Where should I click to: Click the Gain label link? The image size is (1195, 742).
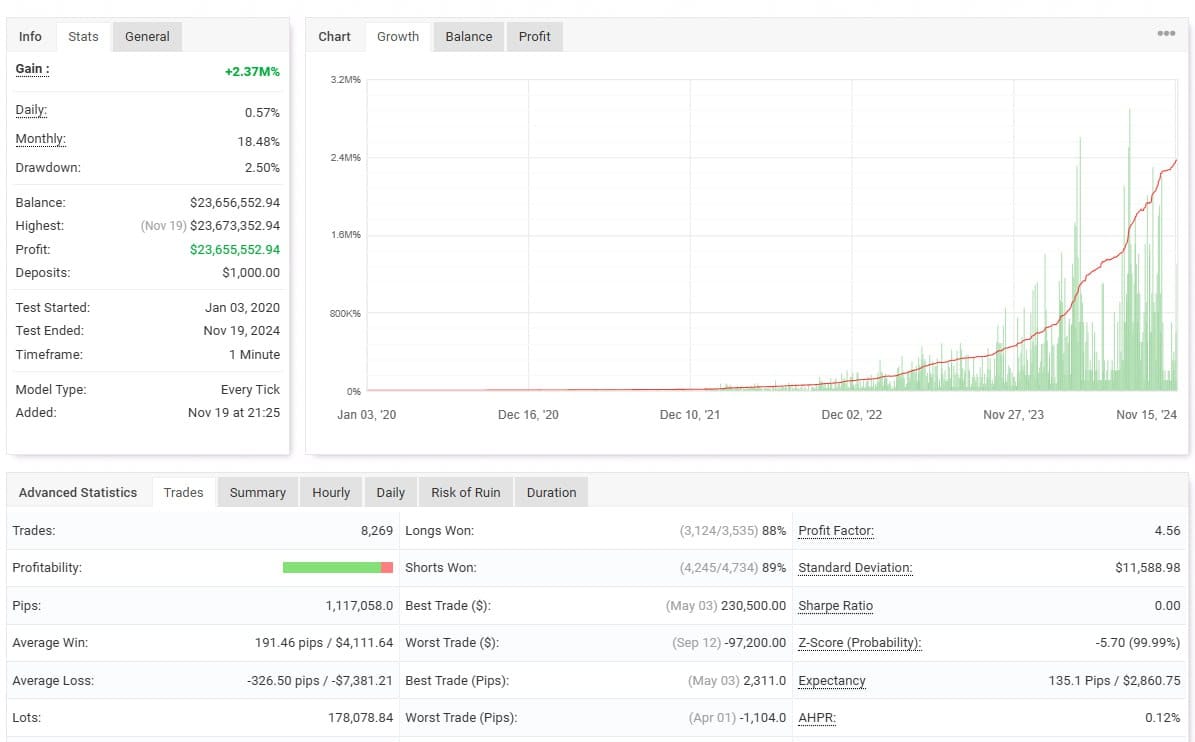(x=32, y=69)
